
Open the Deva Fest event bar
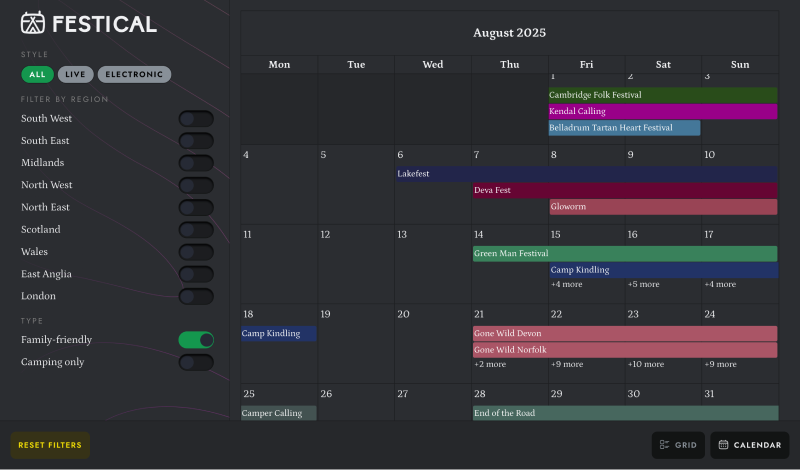tap(625, 190)
